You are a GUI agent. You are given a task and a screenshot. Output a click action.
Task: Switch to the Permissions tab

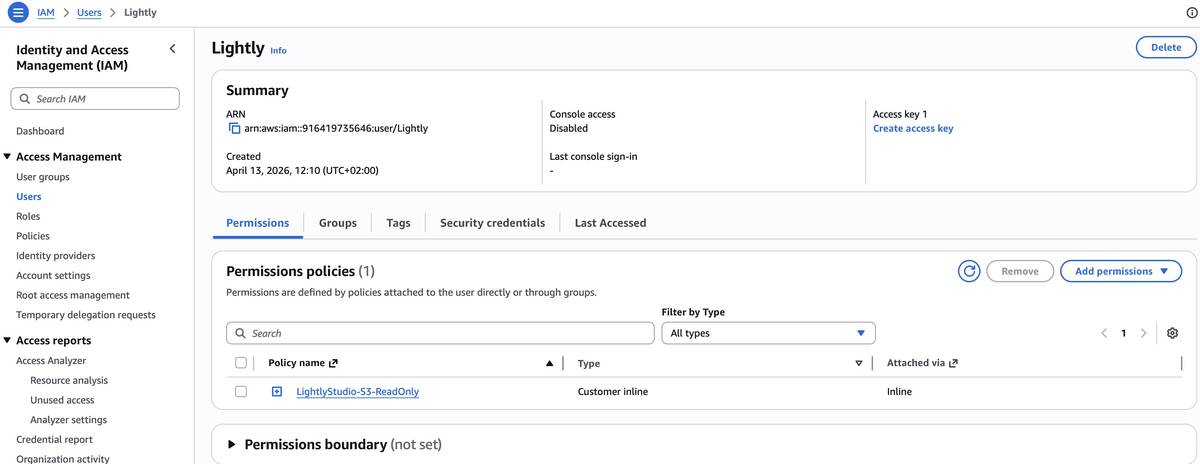tap(258, 223)
